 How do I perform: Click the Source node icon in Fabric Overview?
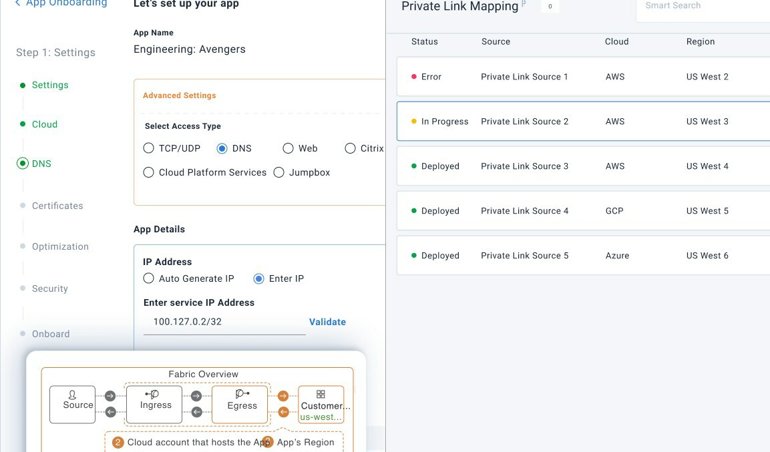[72, 395]
